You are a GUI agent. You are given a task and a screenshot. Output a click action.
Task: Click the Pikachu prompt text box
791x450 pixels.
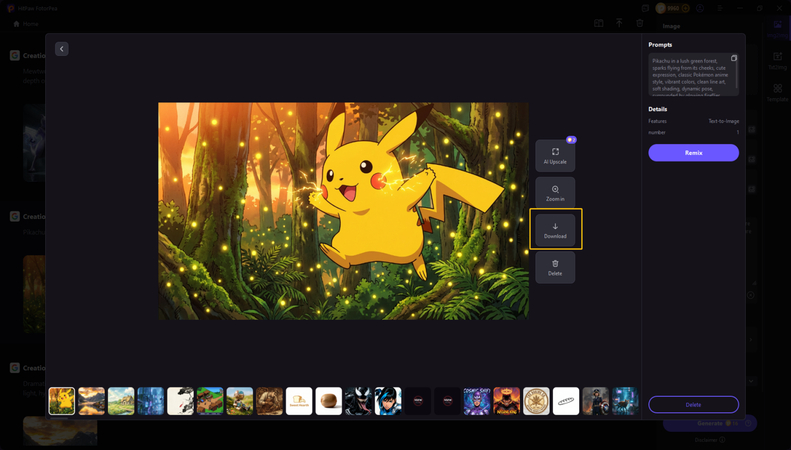pyautogui.click(x=693, y=75)
